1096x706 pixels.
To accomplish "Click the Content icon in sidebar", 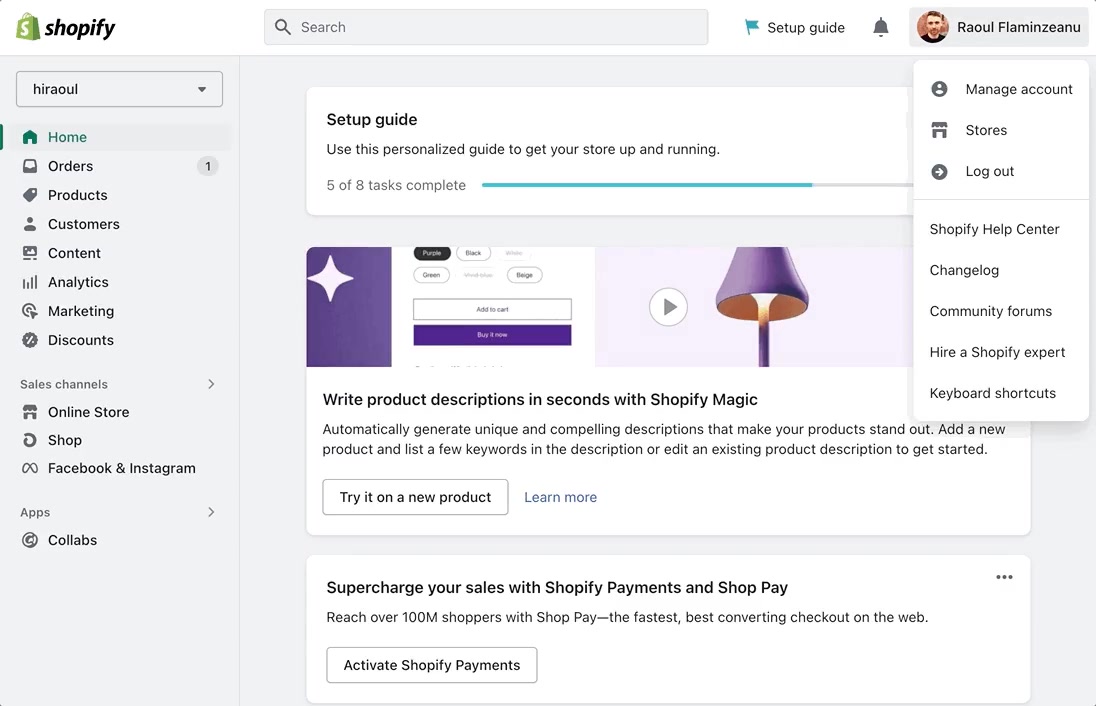I will (x=30, y=253).
